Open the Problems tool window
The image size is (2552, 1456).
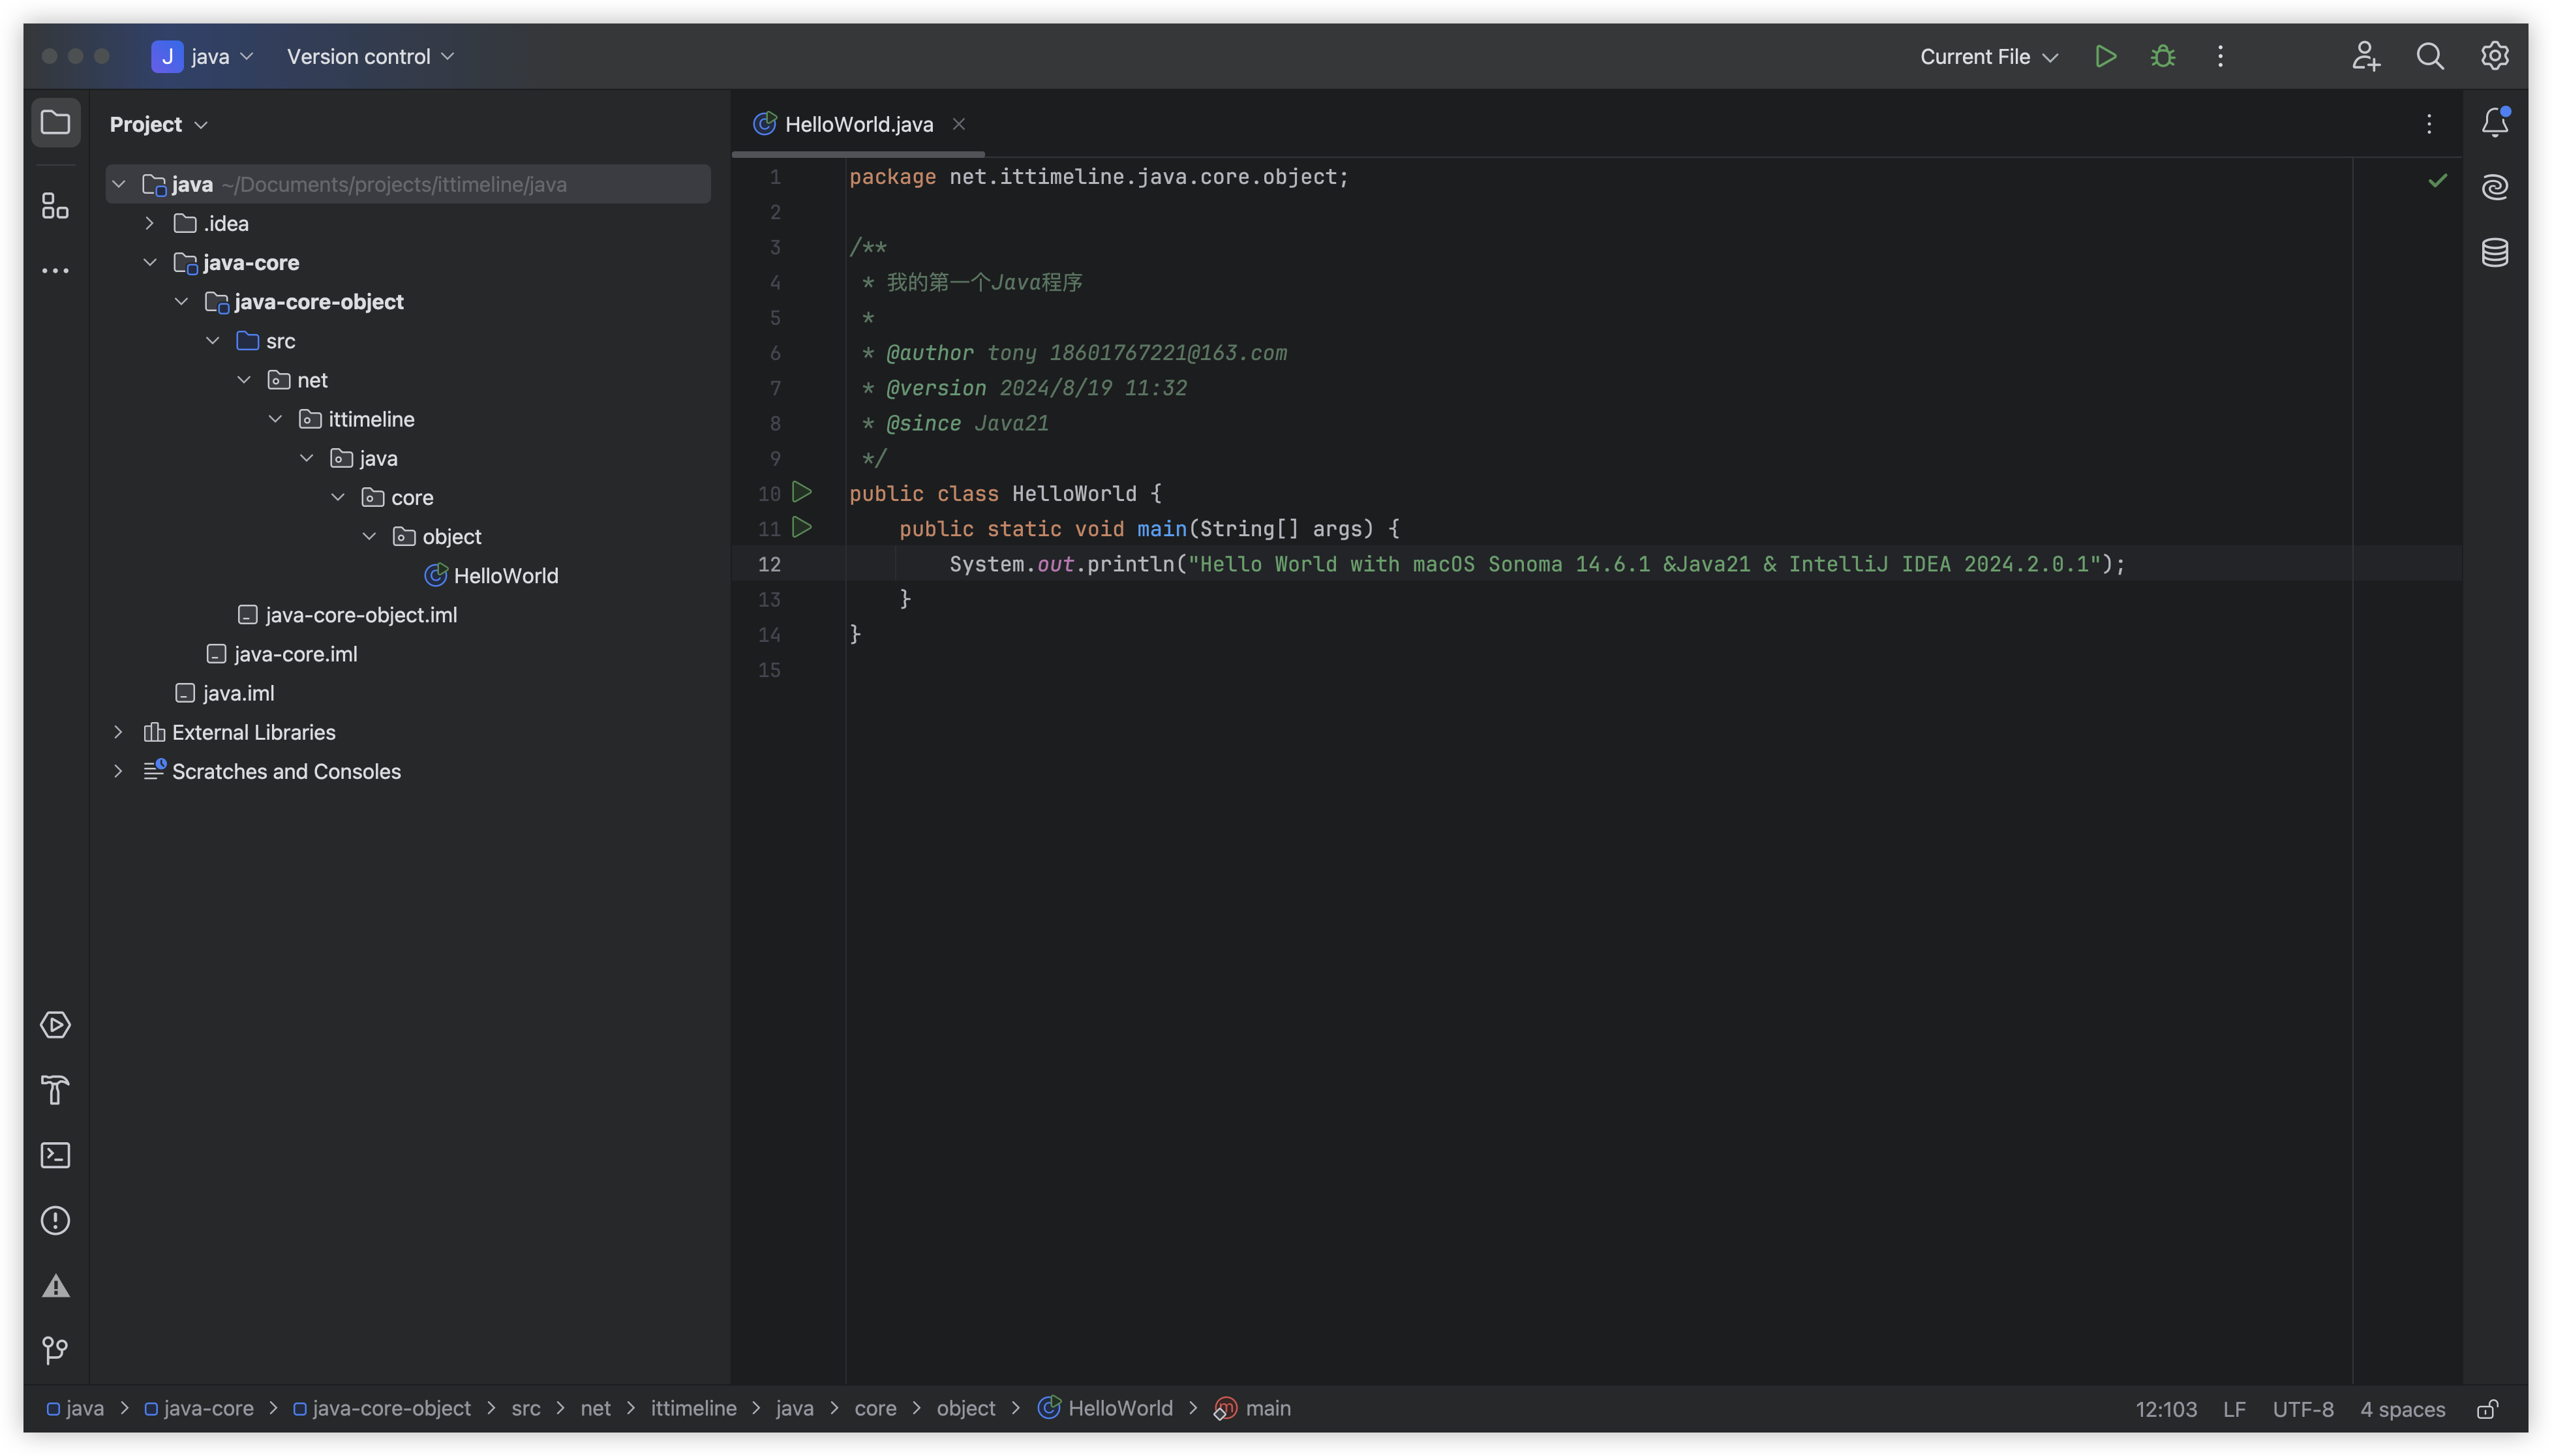click(x=55, y=1221)
